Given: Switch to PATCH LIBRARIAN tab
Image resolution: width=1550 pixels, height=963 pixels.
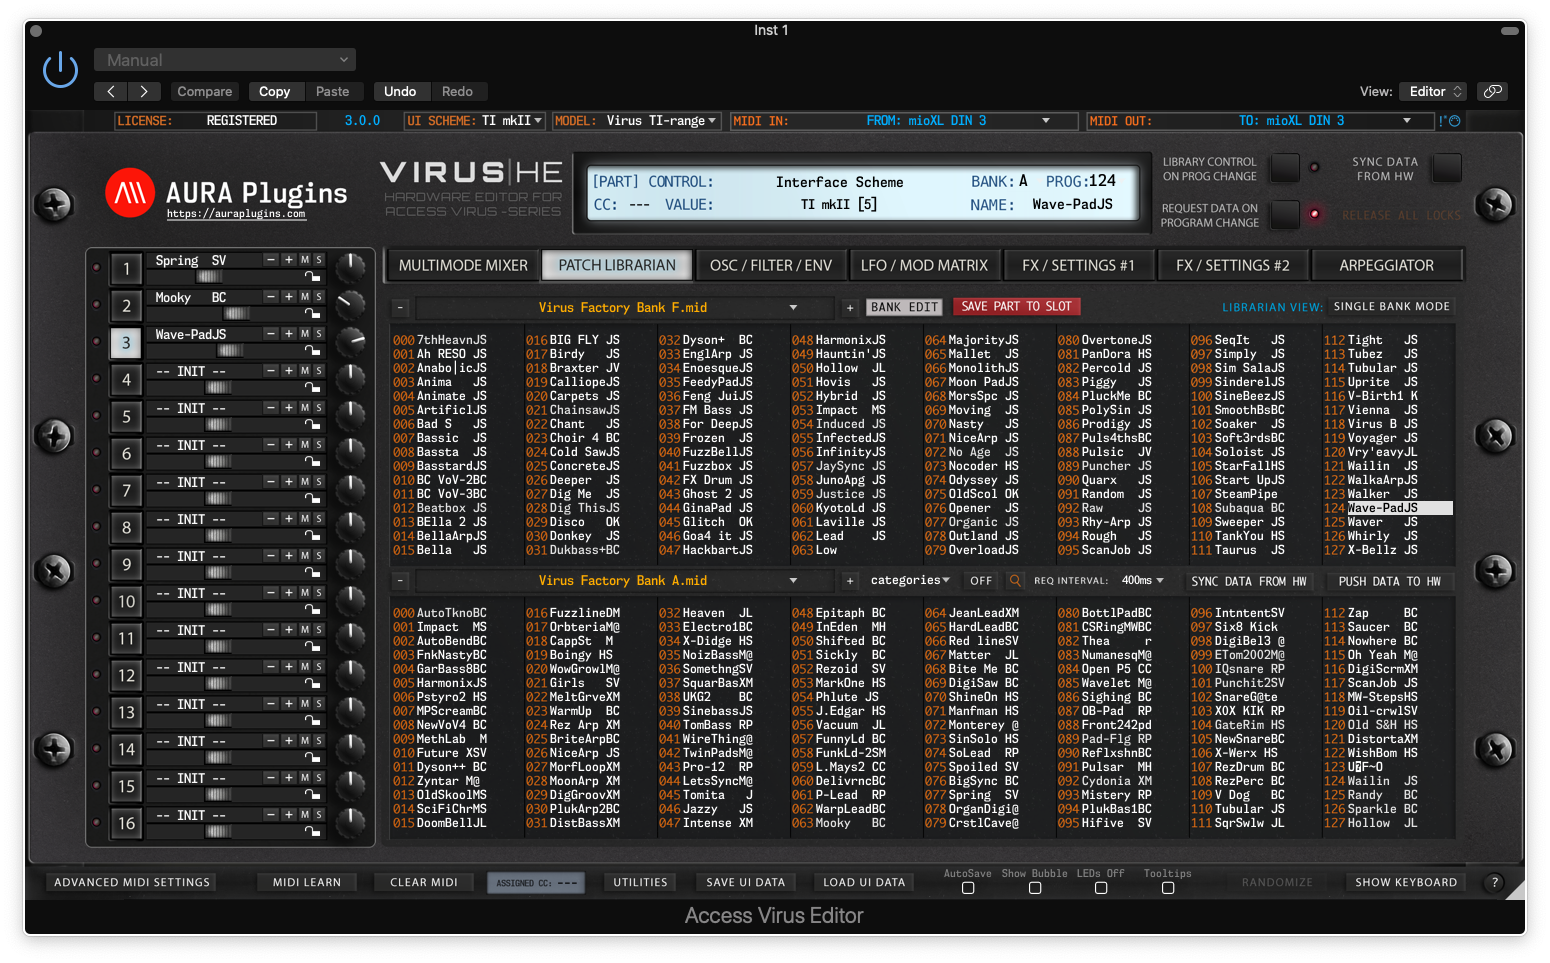Looking at the screenshot, I should coord(617,266).
